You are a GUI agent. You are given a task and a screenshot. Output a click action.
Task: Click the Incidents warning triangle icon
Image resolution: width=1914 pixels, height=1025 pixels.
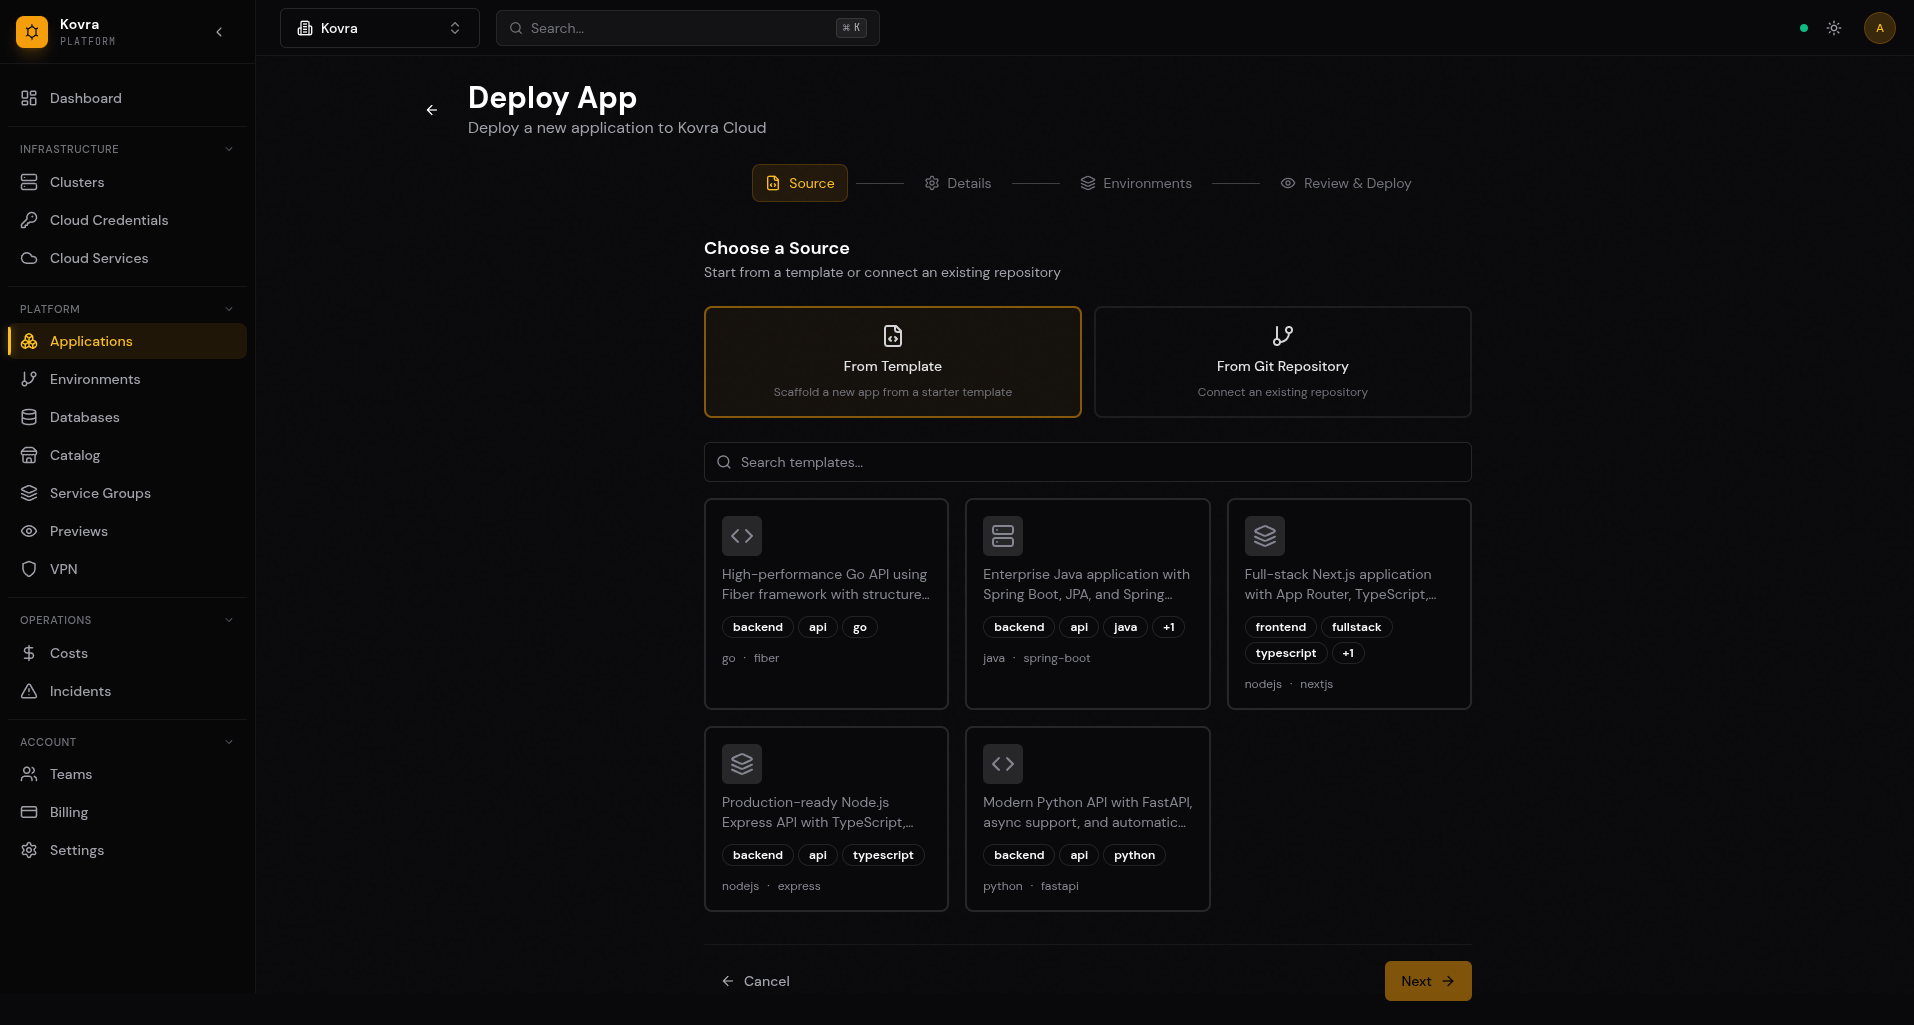[x=29, y=691]
